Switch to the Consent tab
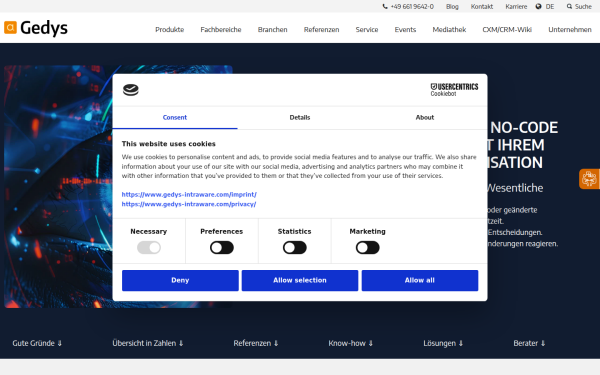 (x=175, y=117)
